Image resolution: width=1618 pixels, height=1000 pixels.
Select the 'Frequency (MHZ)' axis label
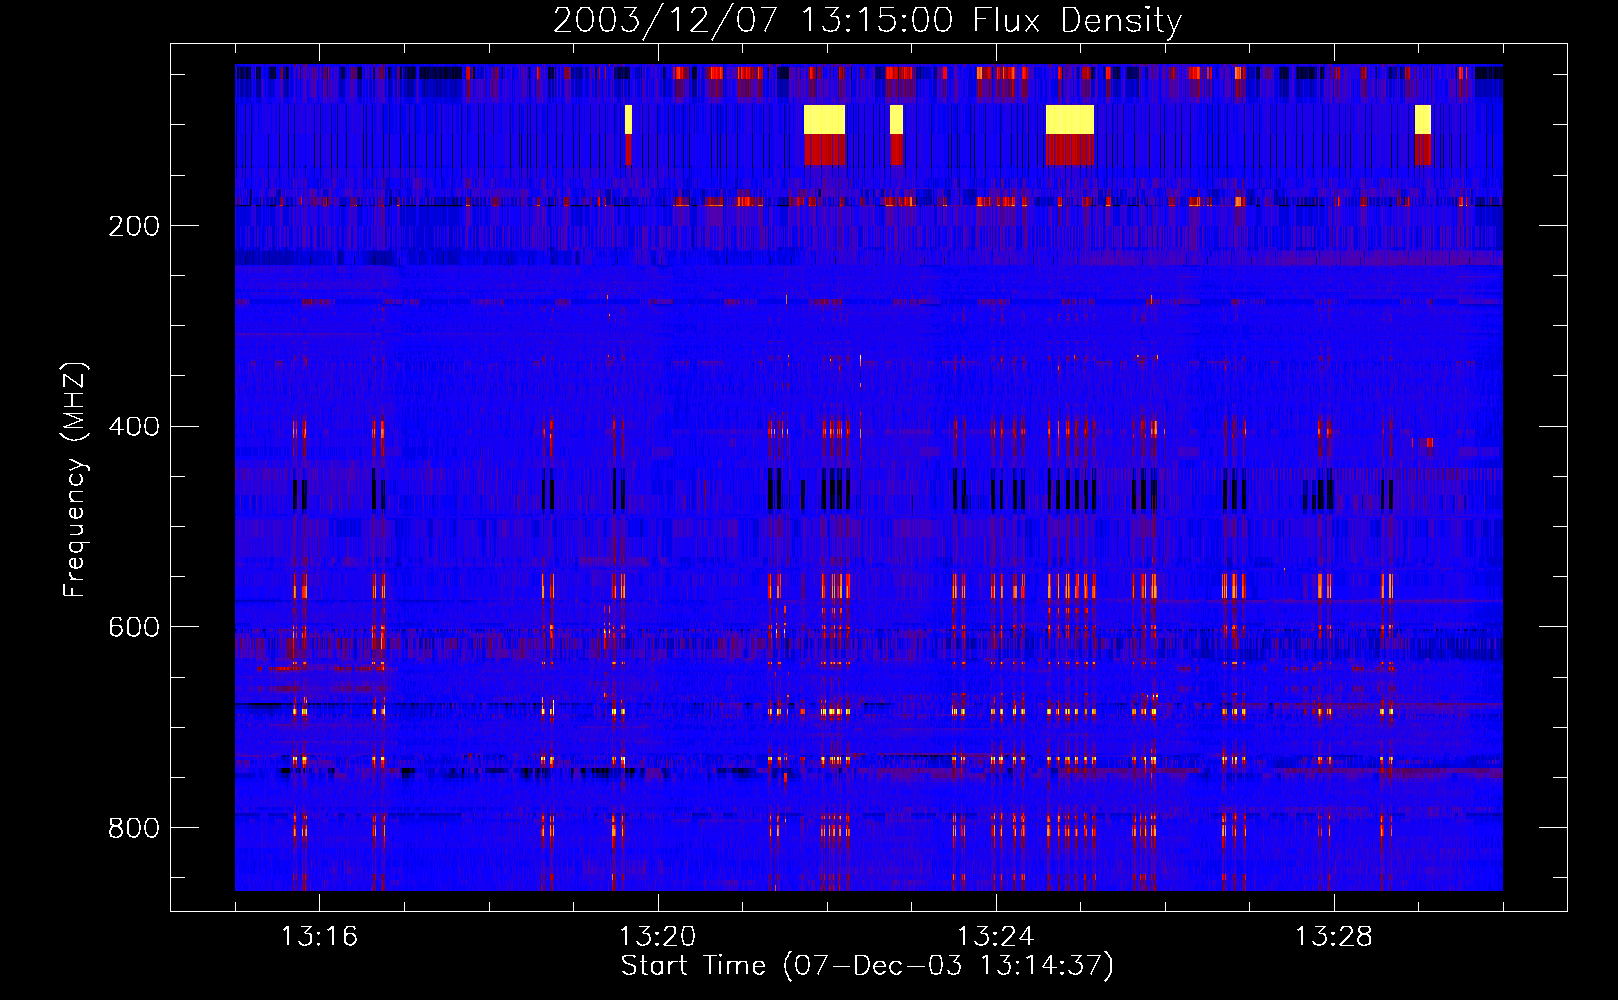(75, 480)
